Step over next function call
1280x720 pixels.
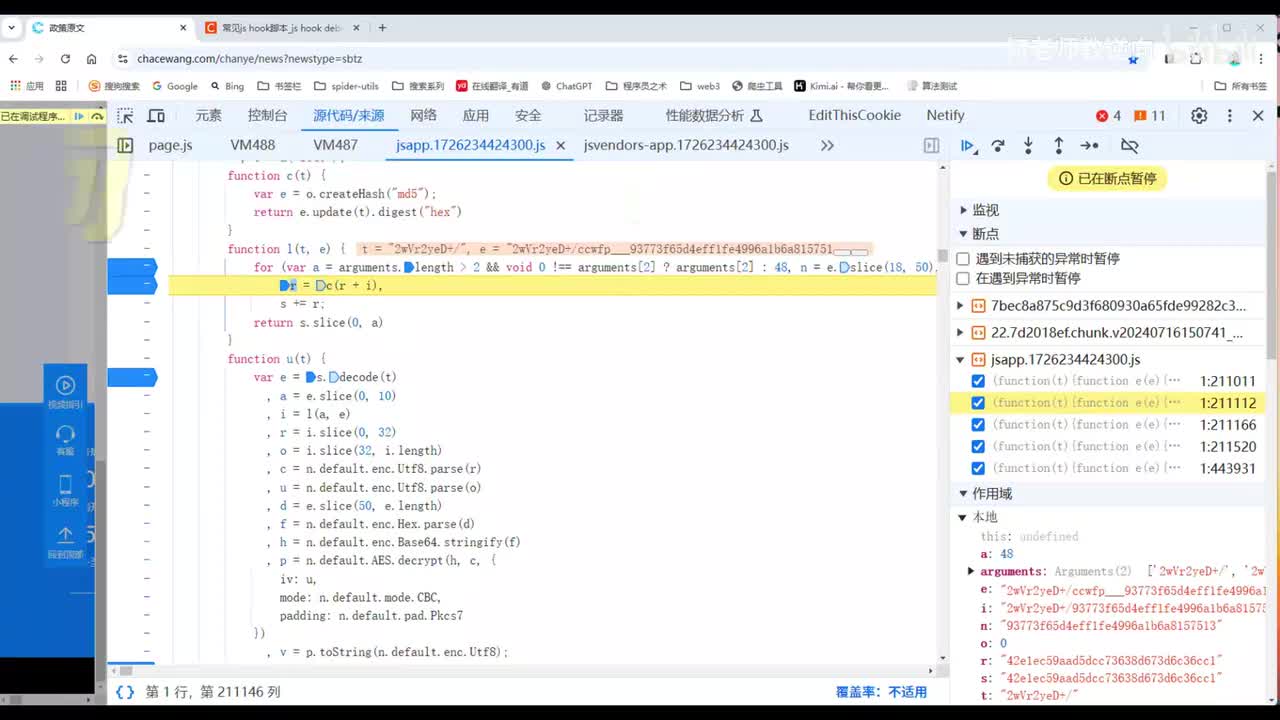(998, 145)
